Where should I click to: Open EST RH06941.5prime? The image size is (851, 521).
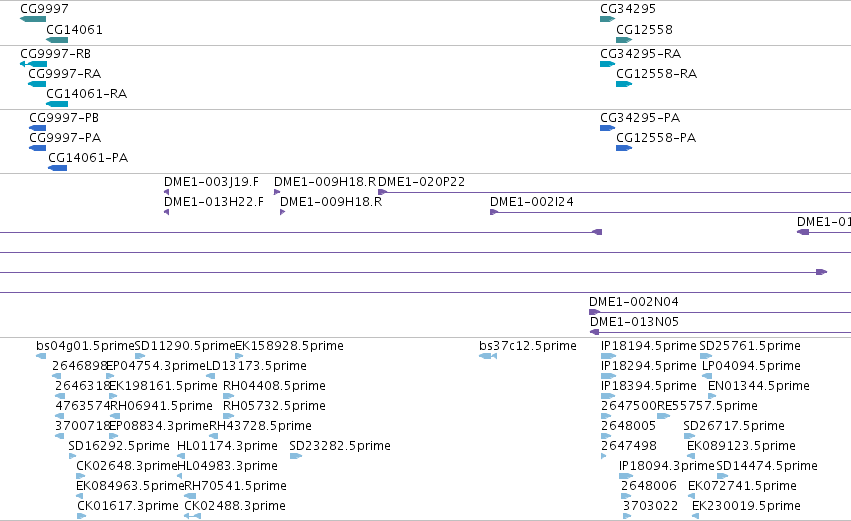tap(161, 406)
